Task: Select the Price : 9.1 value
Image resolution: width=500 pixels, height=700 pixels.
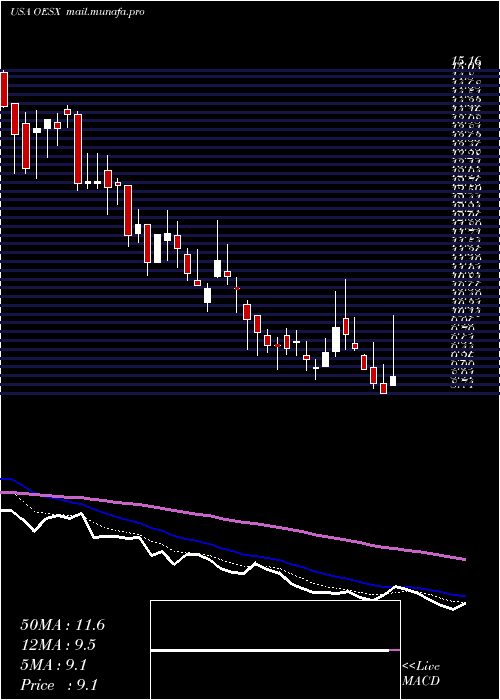Action: point(59,685)
